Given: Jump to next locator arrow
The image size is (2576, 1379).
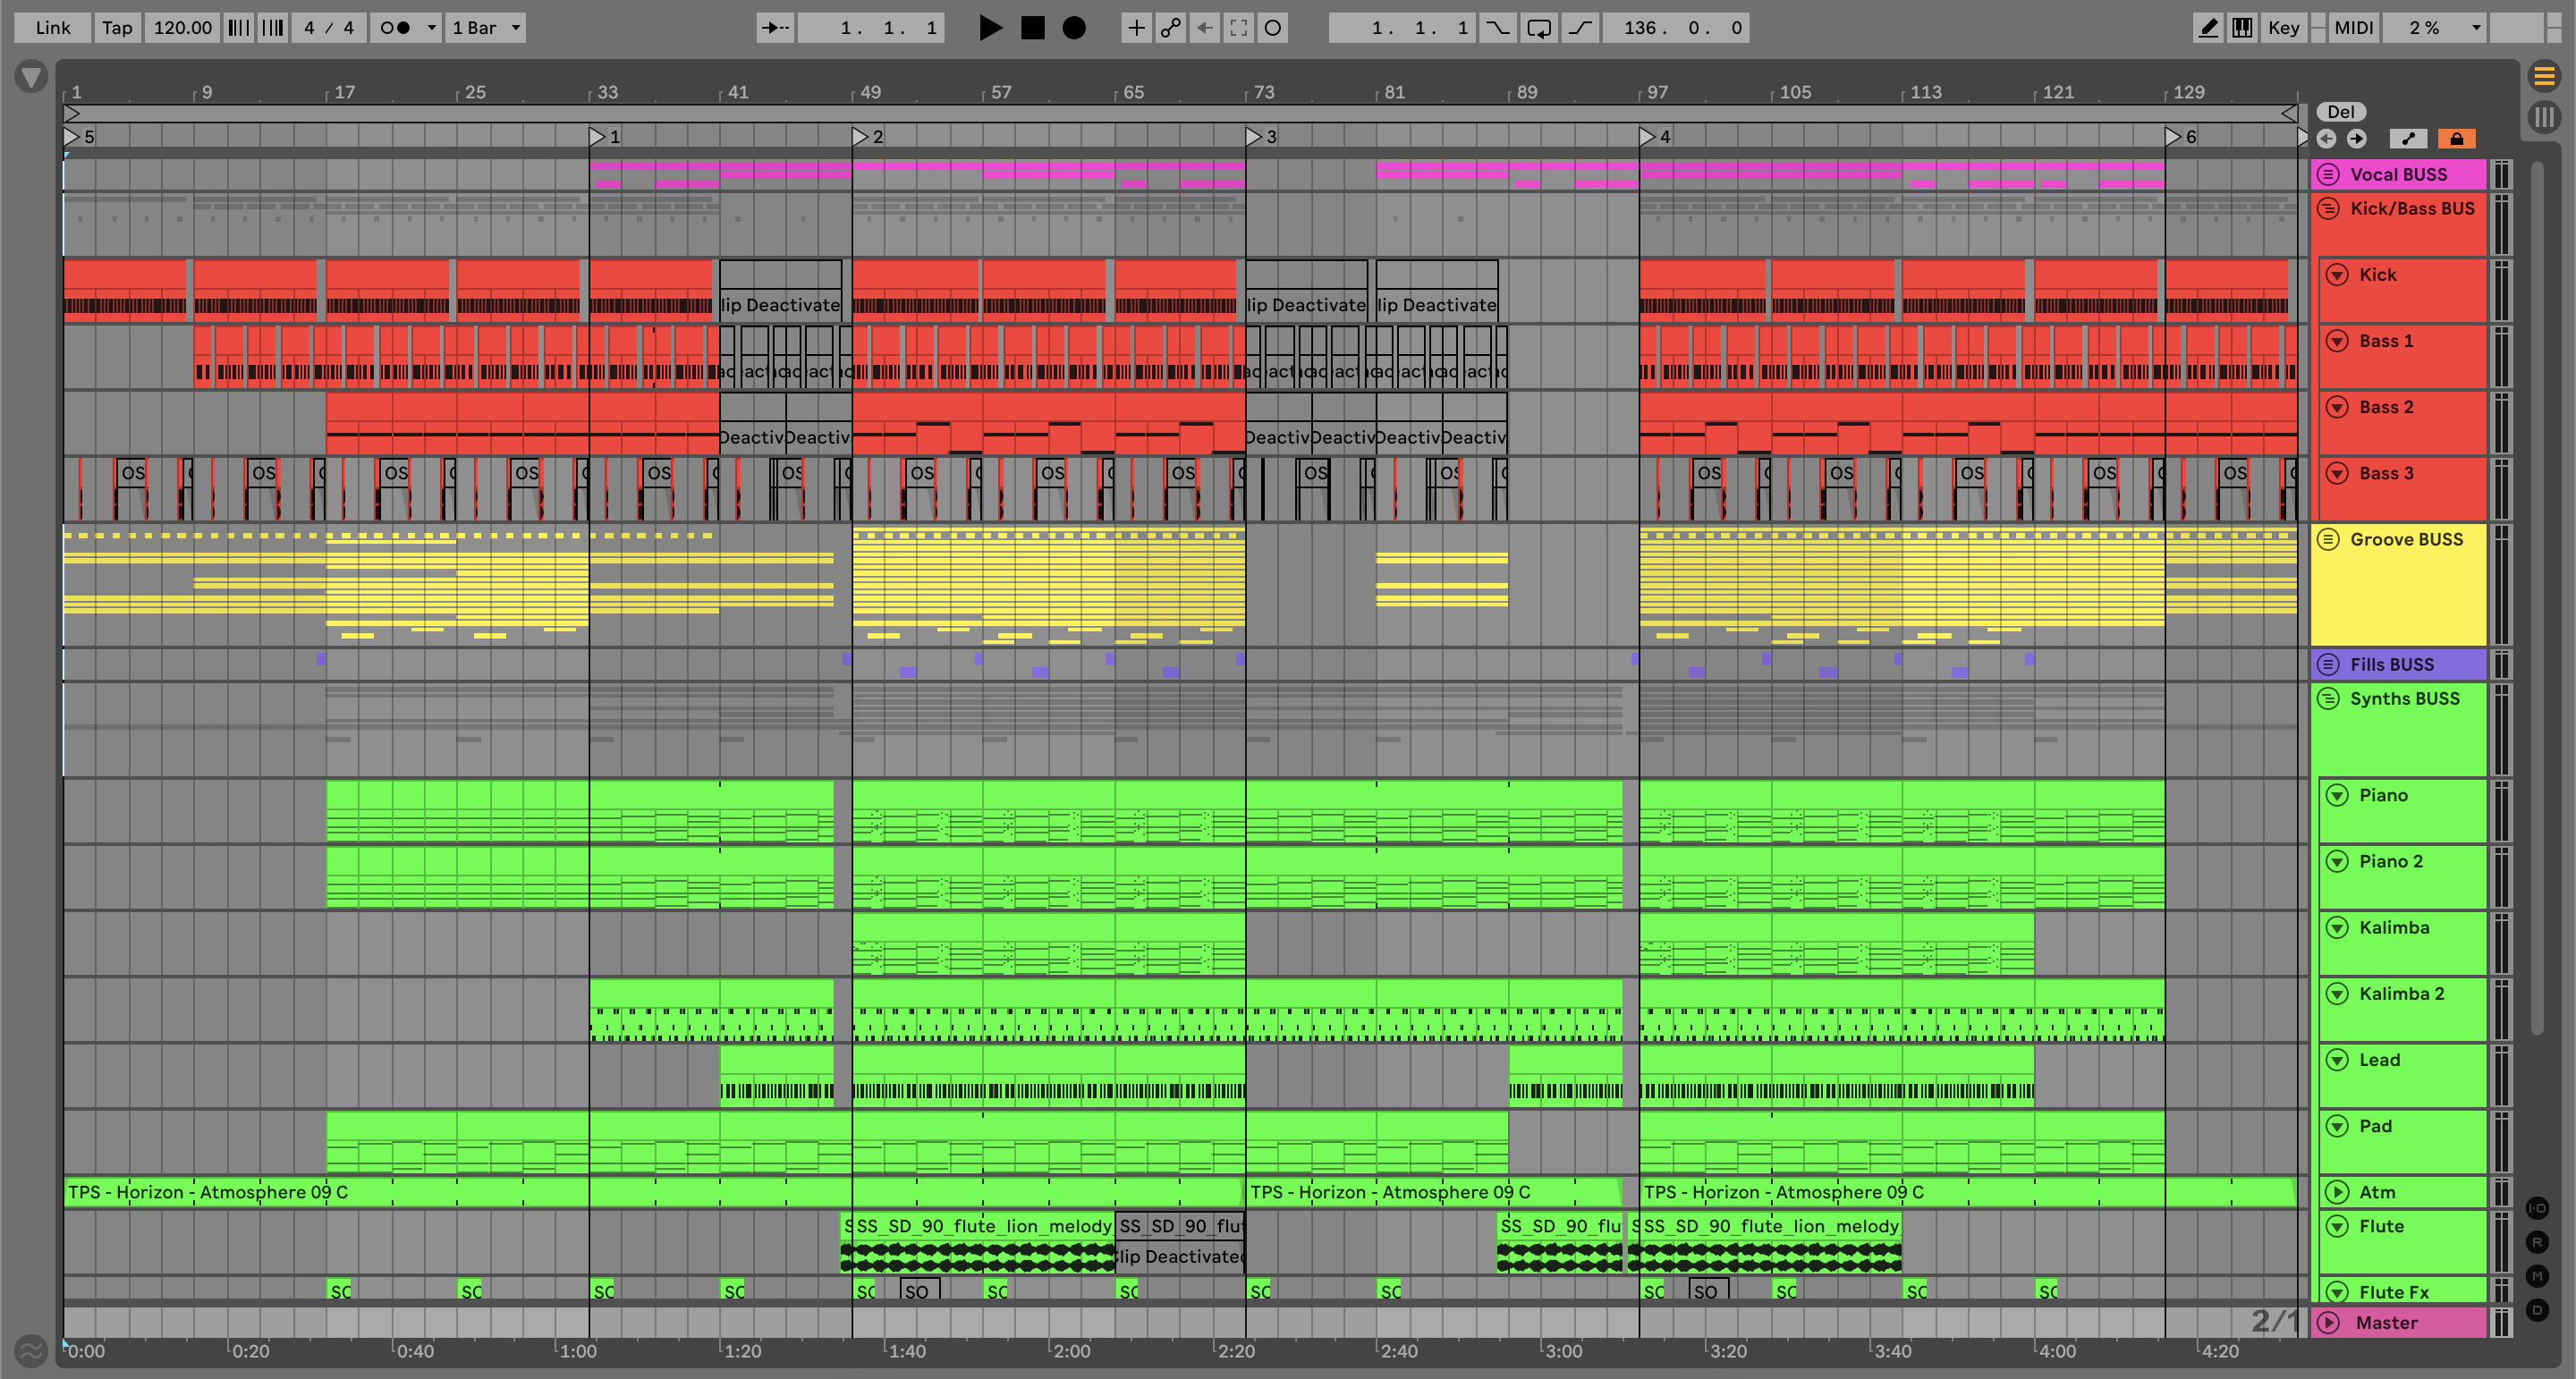Looking at the screenshot, I should 2357,138.
